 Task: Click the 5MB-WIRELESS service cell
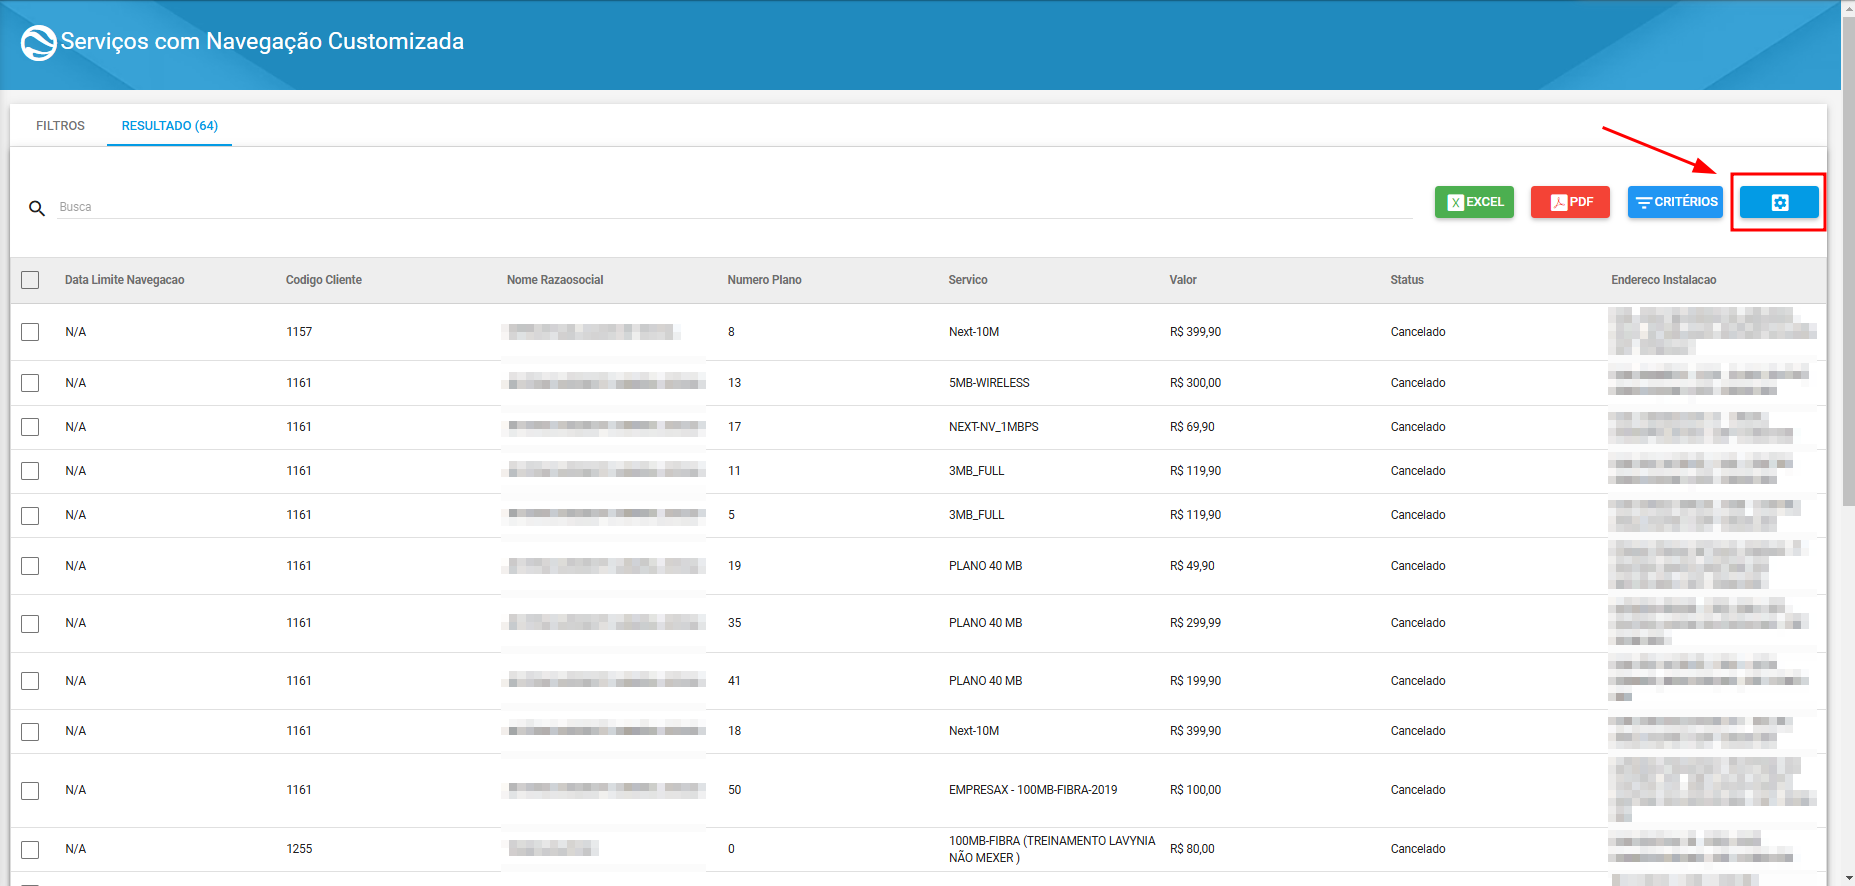989,383
